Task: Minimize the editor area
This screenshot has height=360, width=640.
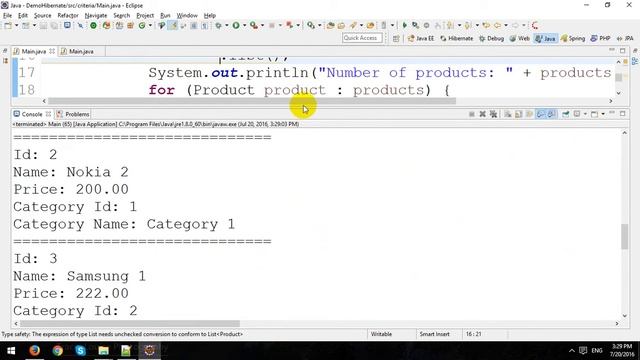Action: (612, 50)
